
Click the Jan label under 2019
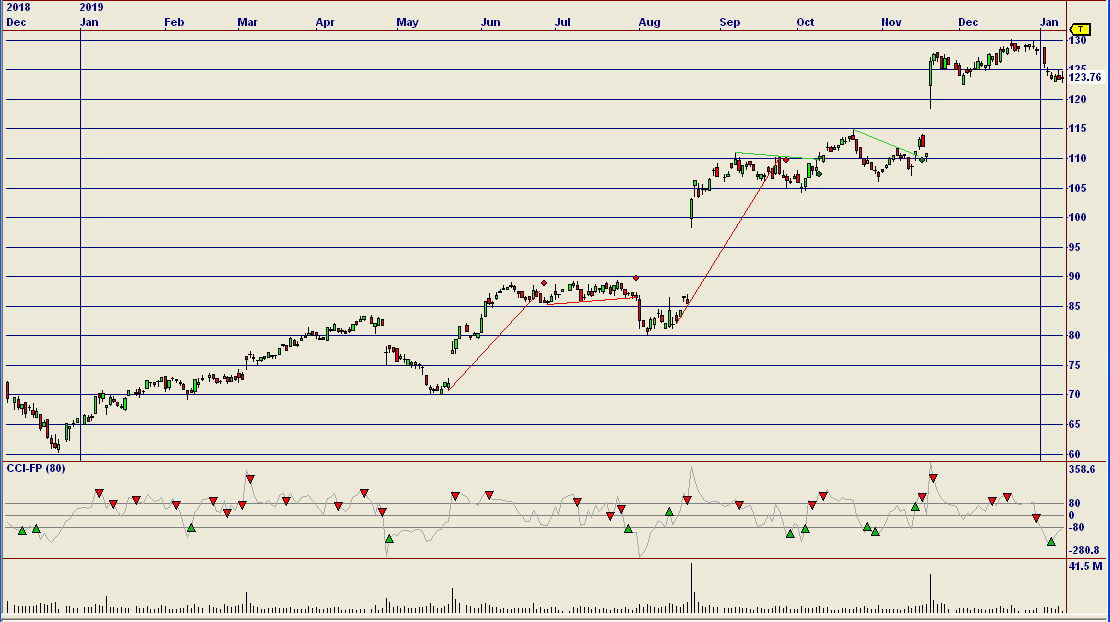tap(89, 23)
